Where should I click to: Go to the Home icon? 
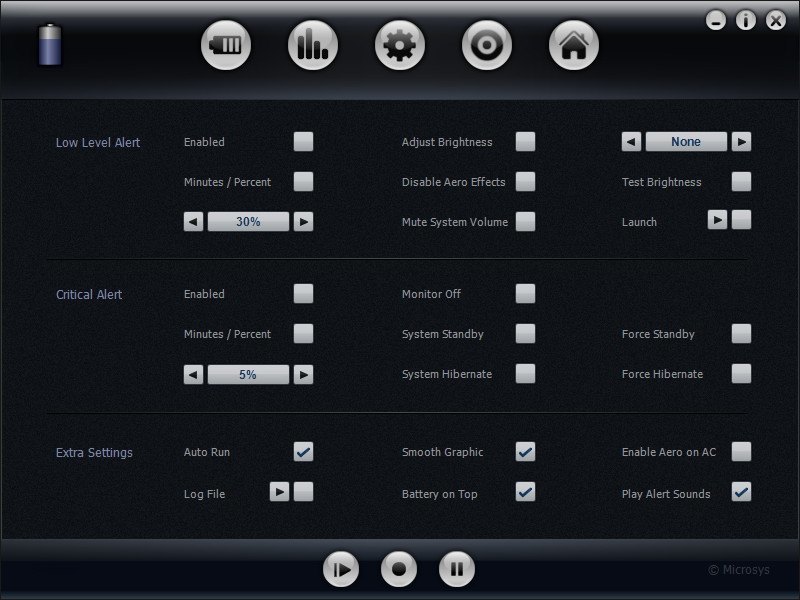[x=574, y=45]
